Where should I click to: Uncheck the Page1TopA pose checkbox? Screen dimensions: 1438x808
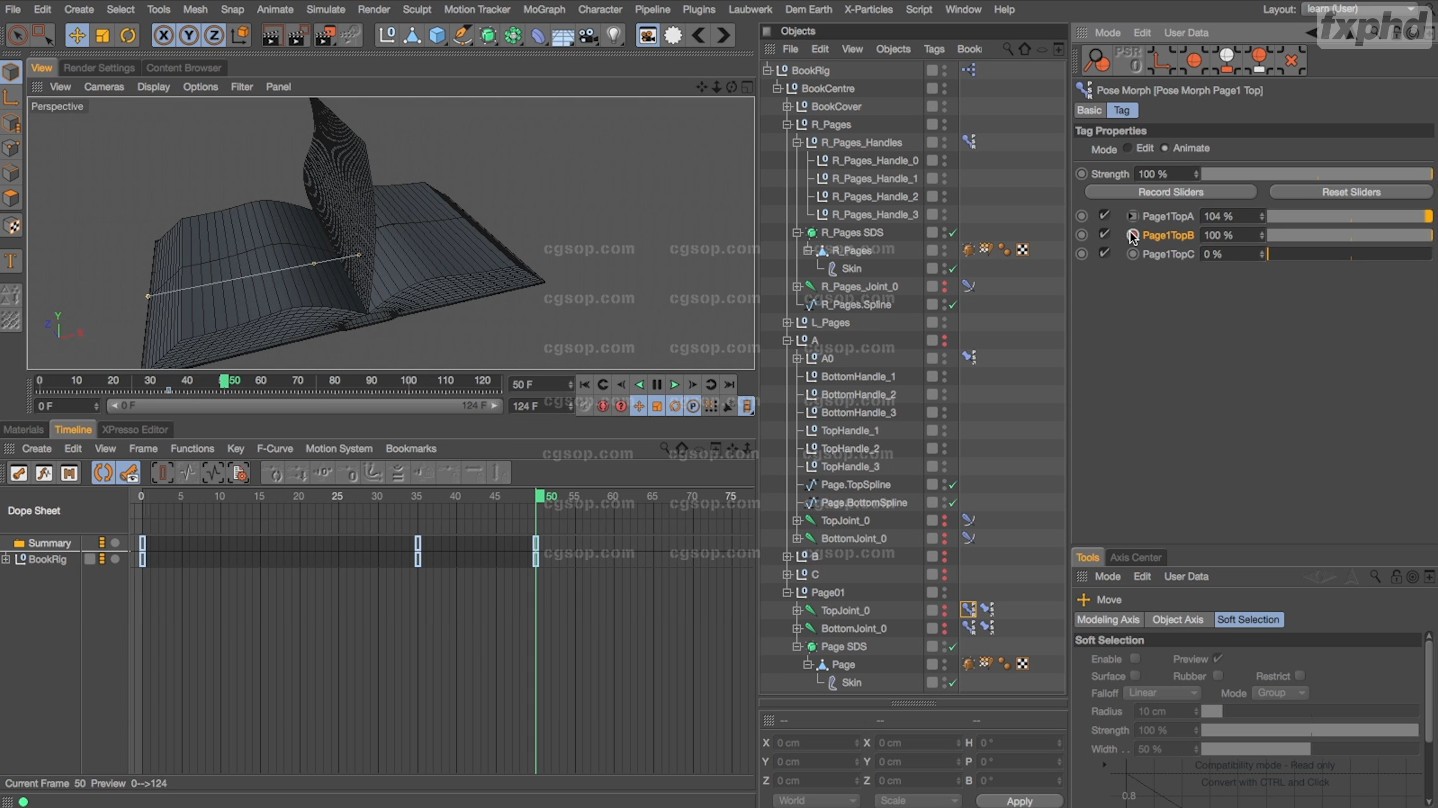click(x=1105, y=216)
